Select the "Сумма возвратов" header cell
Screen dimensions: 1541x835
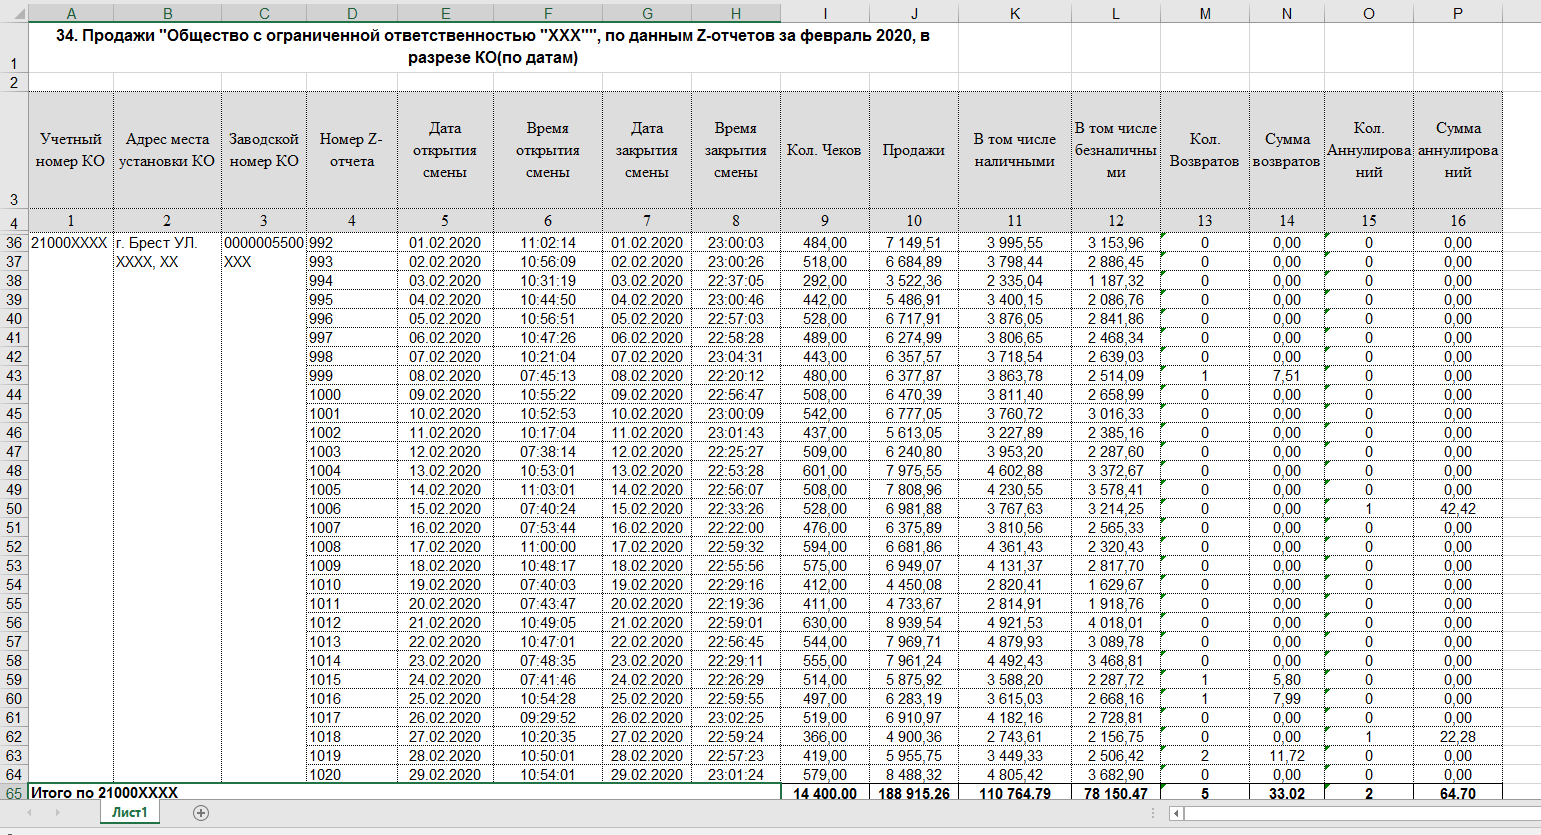point(1287,150)
